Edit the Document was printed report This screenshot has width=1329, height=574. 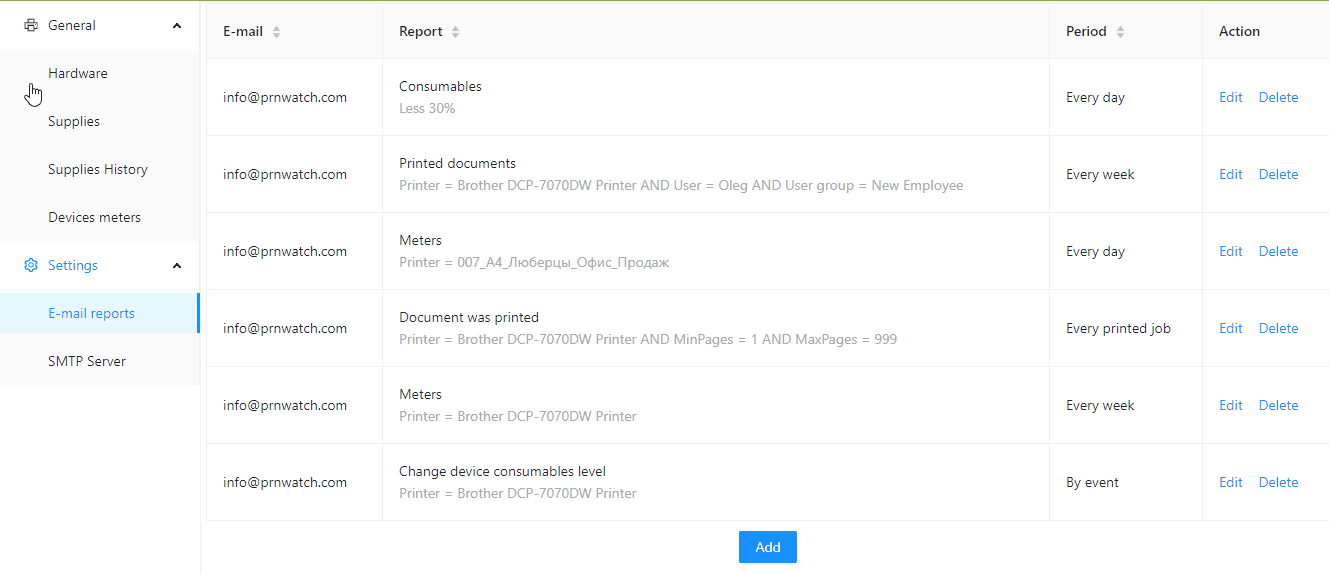coord(1231,328)
